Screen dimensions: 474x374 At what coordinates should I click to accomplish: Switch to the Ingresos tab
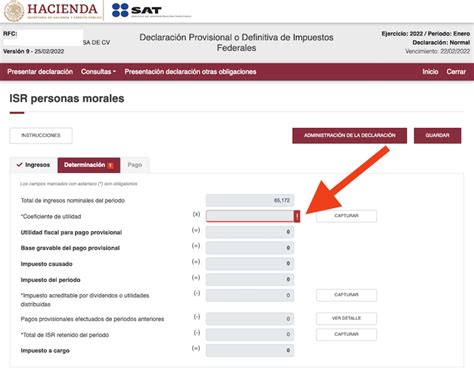[33, 165]
